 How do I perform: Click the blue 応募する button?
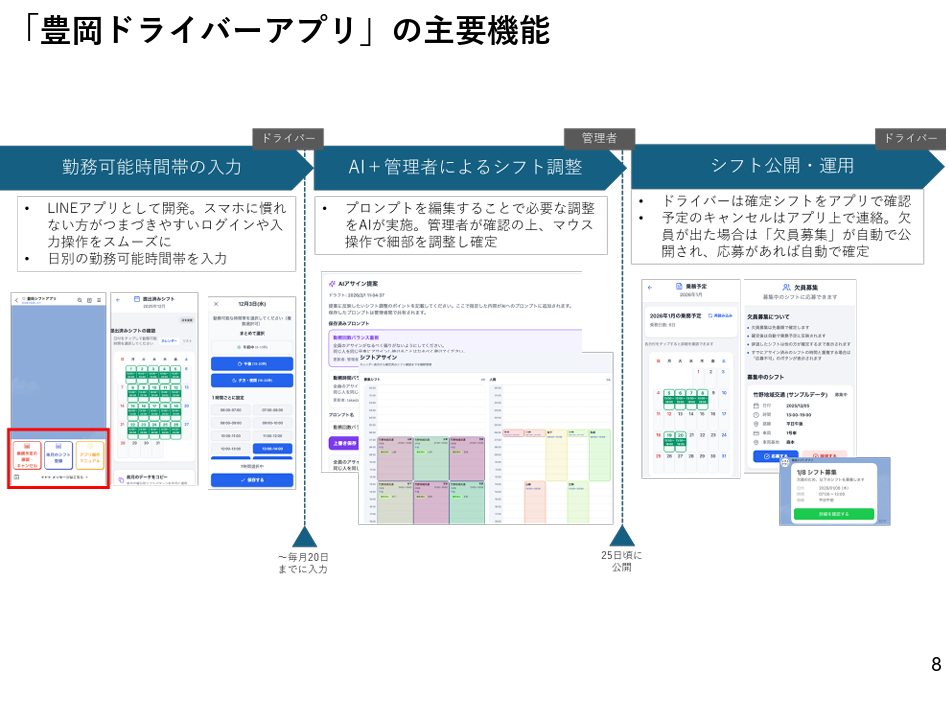771,456
